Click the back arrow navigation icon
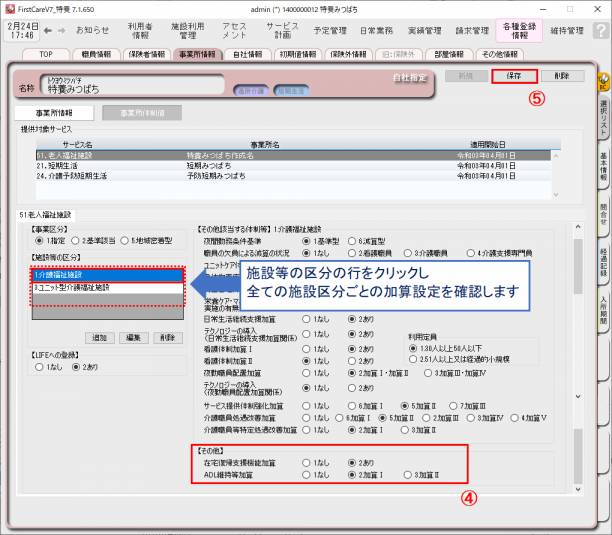 tap(47, 30)
